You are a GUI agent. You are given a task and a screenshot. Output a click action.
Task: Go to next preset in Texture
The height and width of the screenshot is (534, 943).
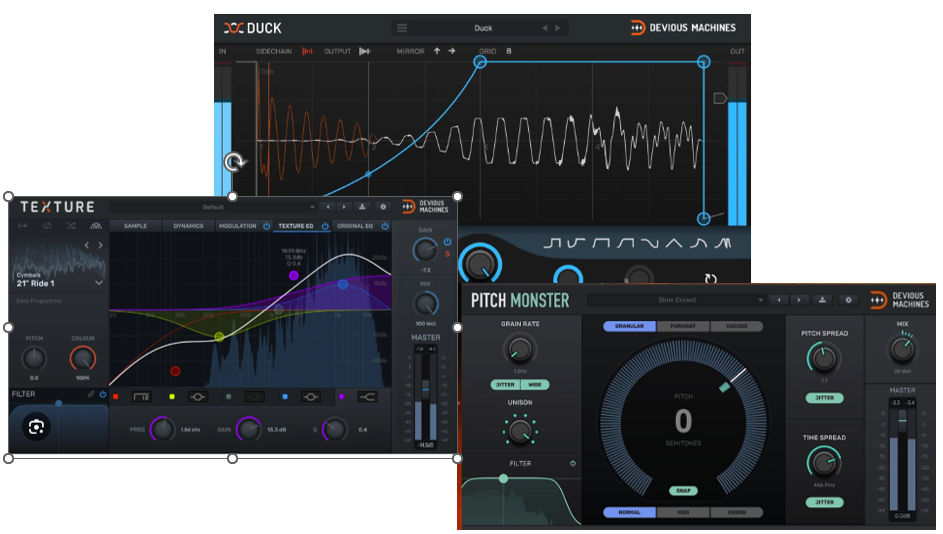(x=344, y=207)
